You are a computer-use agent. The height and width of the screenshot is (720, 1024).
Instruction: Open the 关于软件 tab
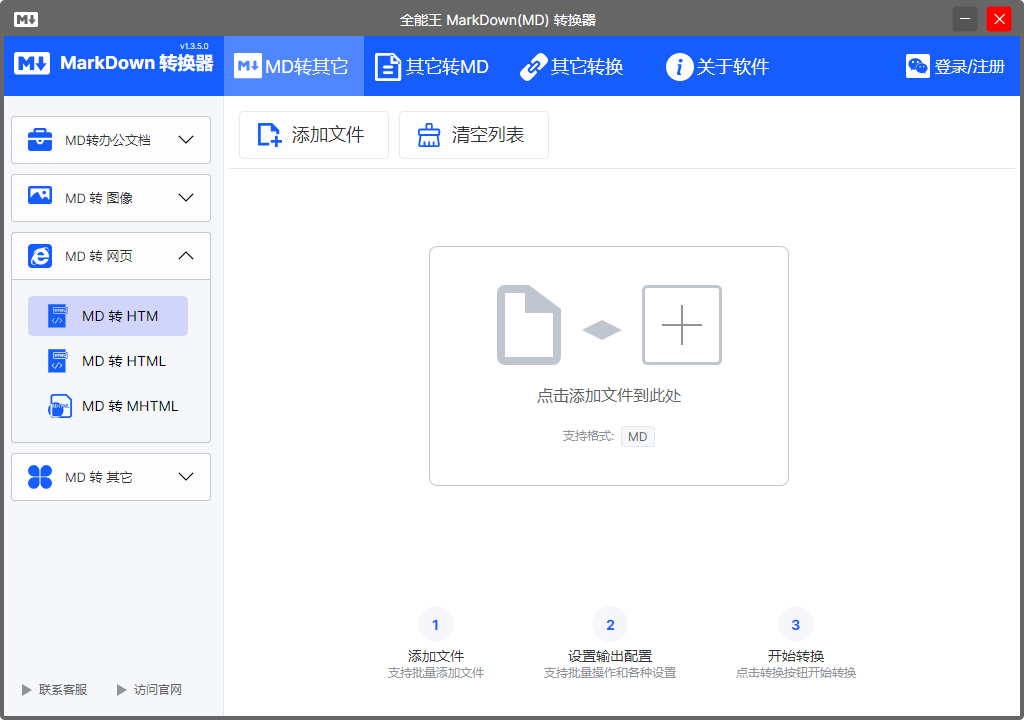pos(717,66)
